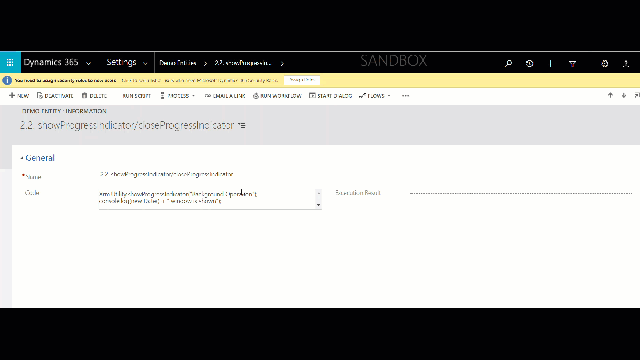Open advanced find funnel icon
Screen dimensions: 640x360
click(572, 63)
